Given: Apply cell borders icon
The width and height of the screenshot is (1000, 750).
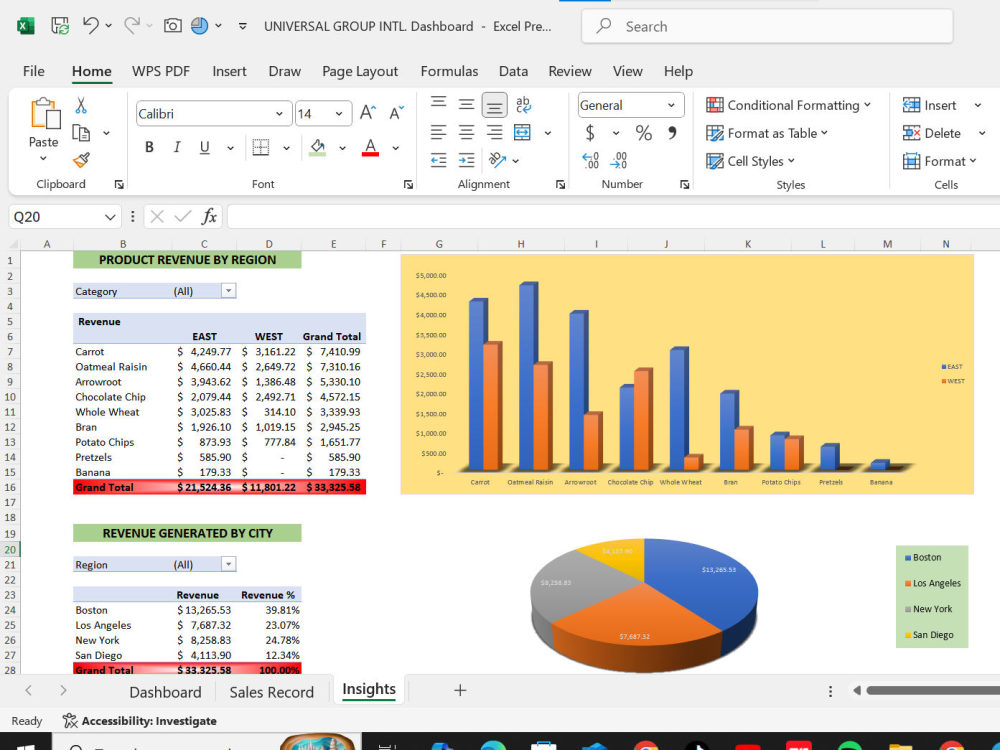Looking at the screenshot, I should [x=261, y=147].
